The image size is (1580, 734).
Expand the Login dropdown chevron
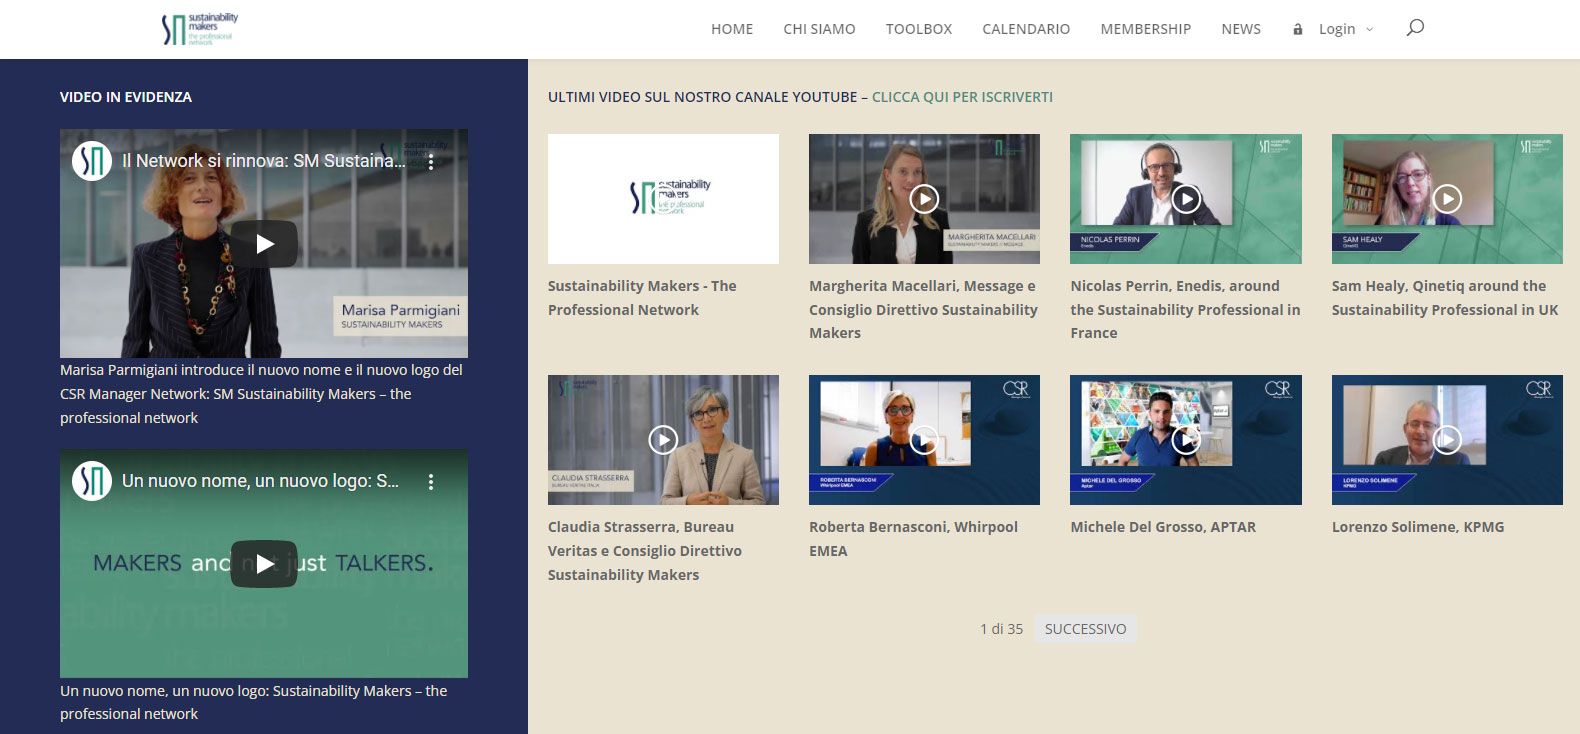tap(1370, 29)
